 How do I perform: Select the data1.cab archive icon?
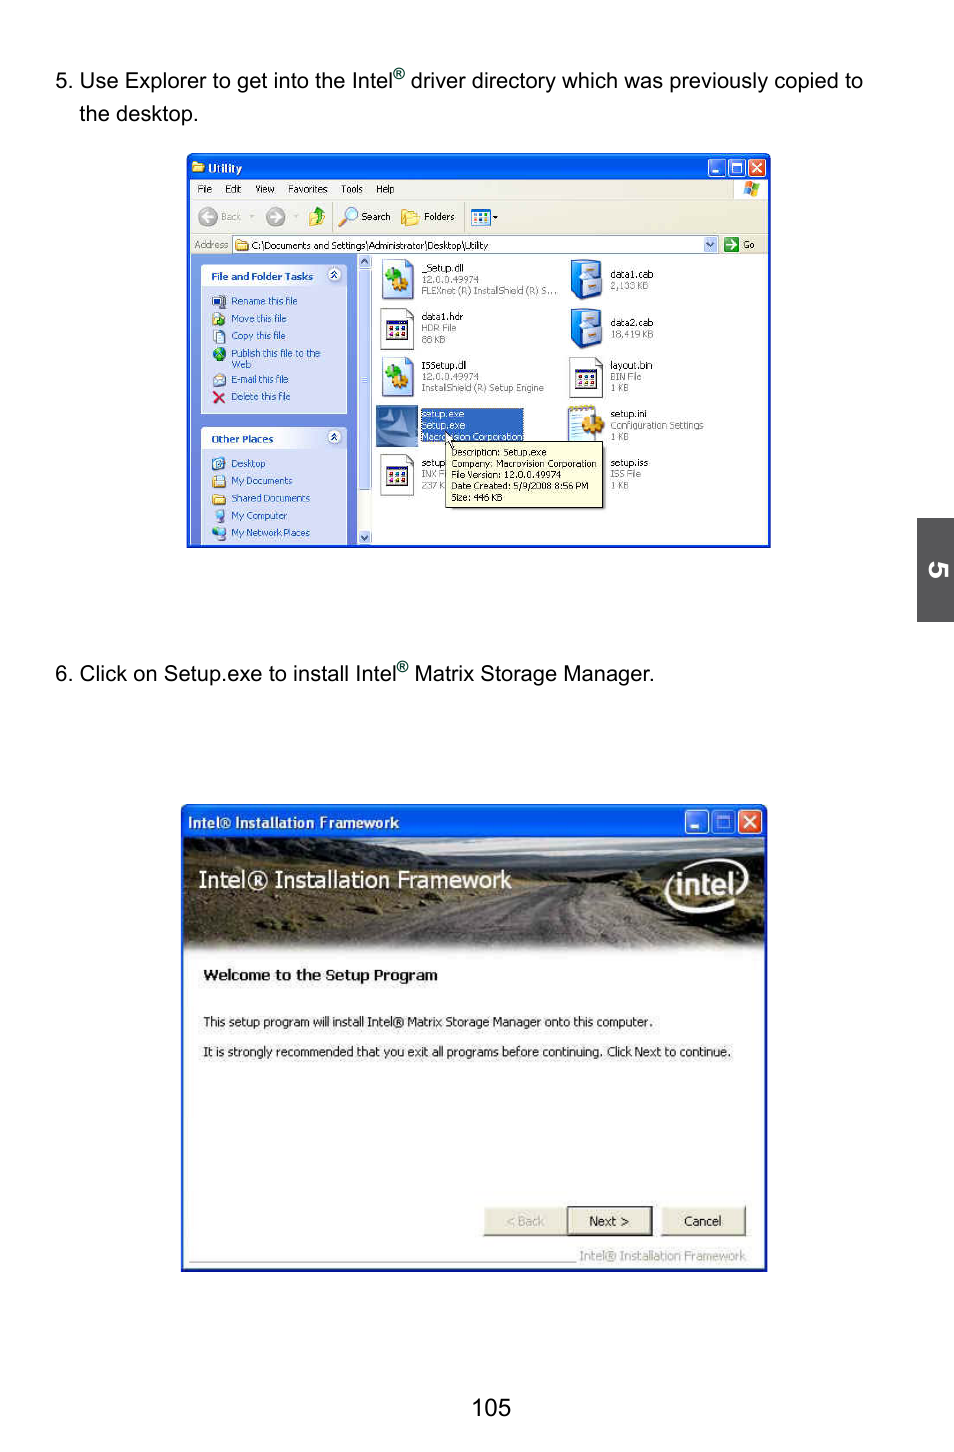pyautogui.click(x=586, y=280)
